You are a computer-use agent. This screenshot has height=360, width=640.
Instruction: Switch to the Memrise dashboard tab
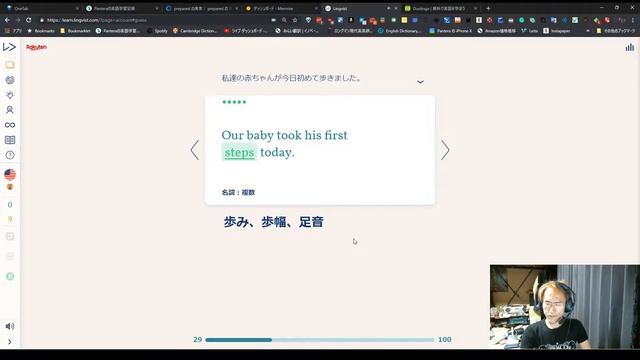[282, 8]
